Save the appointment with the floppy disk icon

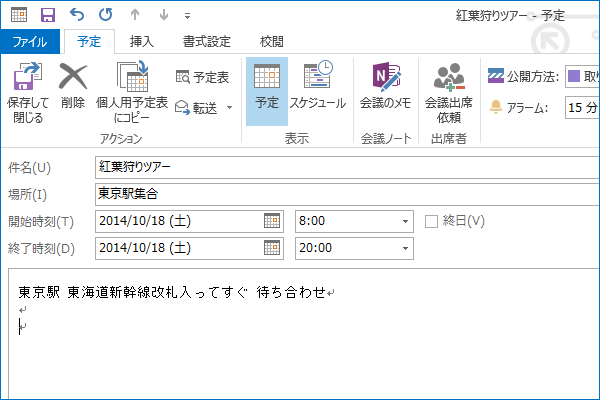tap(48, 15)
